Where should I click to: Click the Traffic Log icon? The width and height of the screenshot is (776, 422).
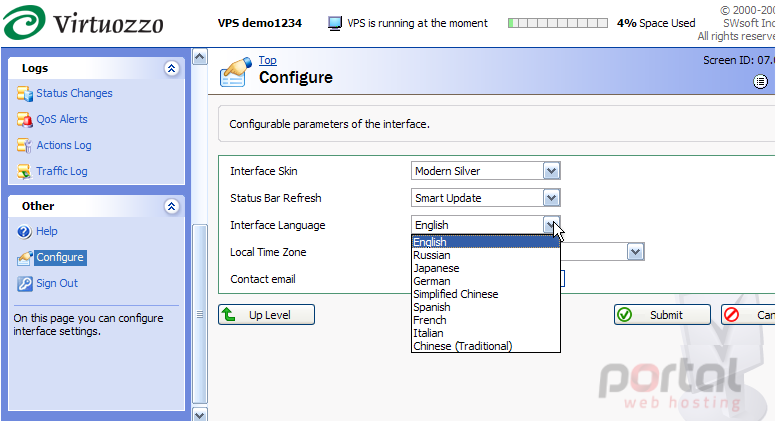click(x=24, y=171)
